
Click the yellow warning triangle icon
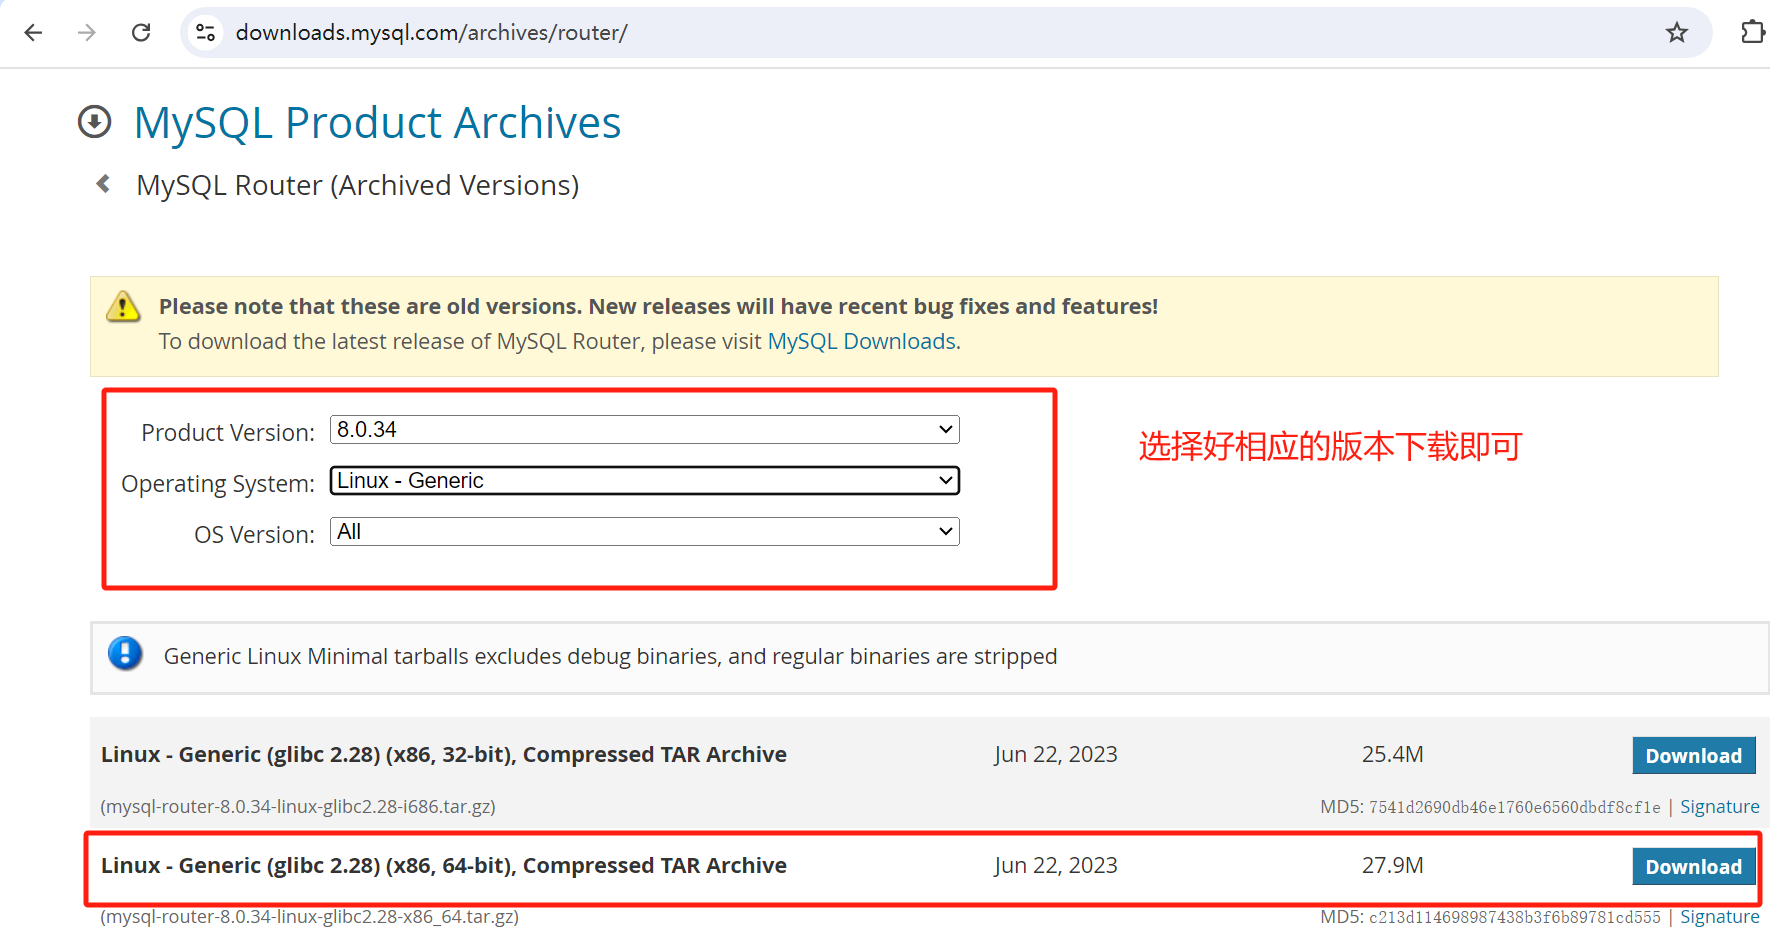(122, 307)
